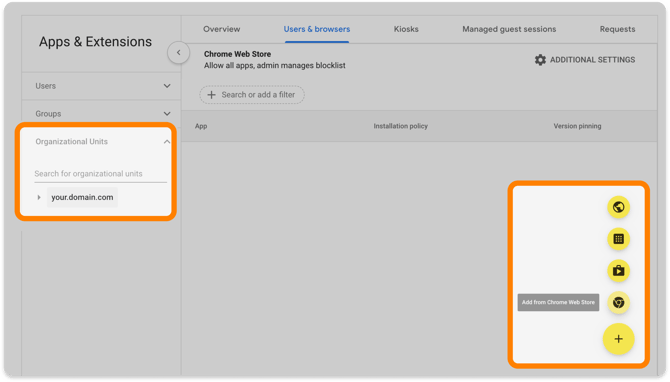Viewport: 670px width, 382px height.
Task: Open ADDITIONAL SETTINGS
Action: (585, 60)
